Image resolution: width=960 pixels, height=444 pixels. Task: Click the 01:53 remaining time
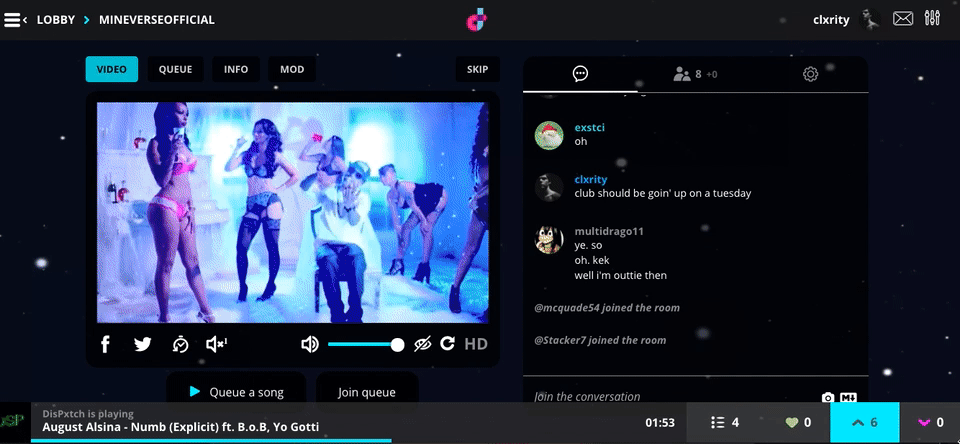tap(660, 423)
